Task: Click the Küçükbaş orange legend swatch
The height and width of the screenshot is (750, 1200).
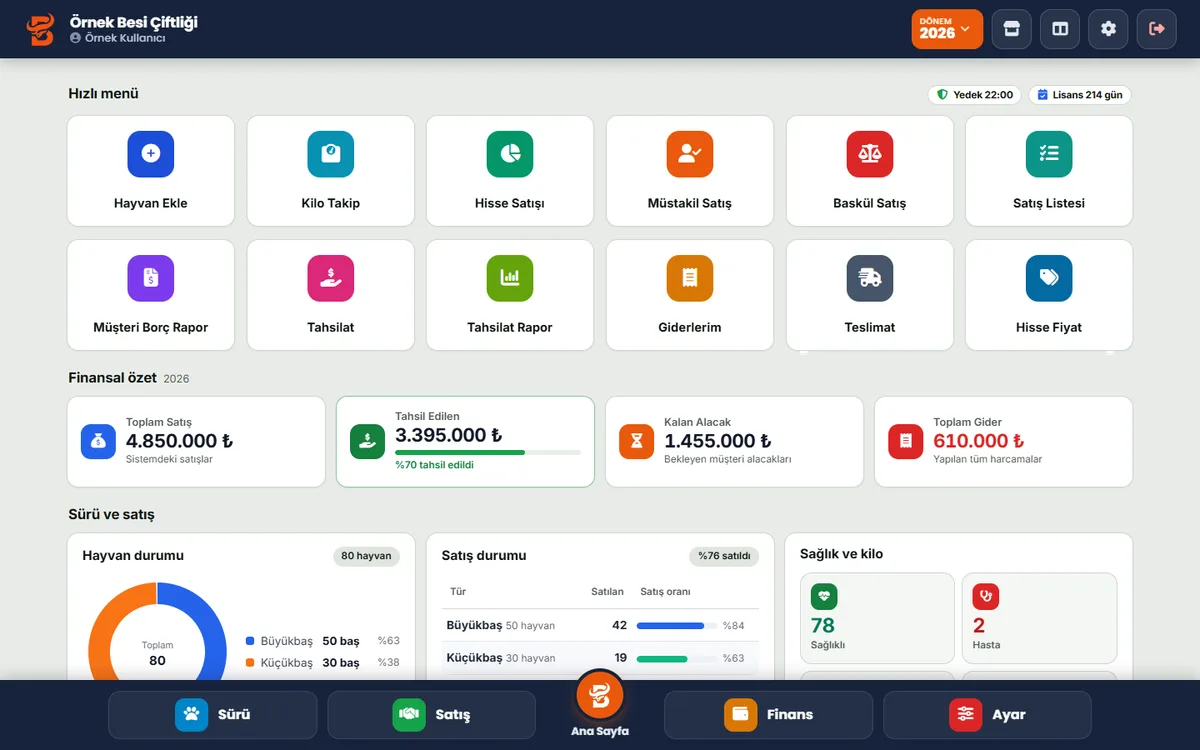Action: point(250,663)
